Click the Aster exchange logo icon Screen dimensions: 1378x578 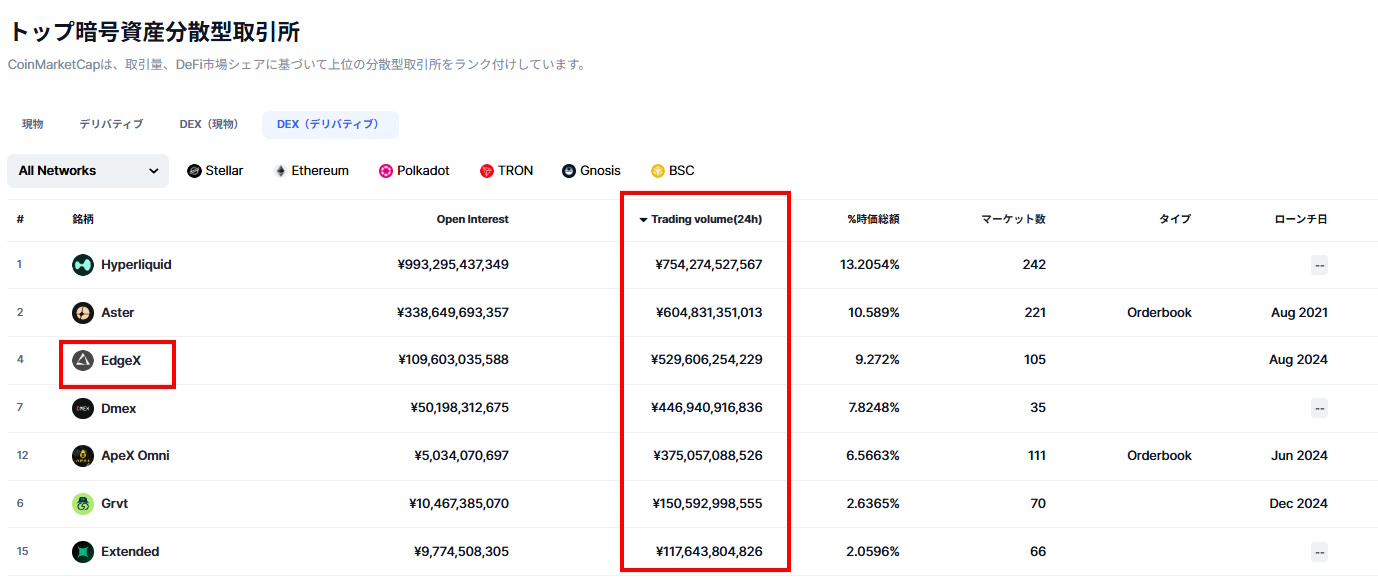83,313
